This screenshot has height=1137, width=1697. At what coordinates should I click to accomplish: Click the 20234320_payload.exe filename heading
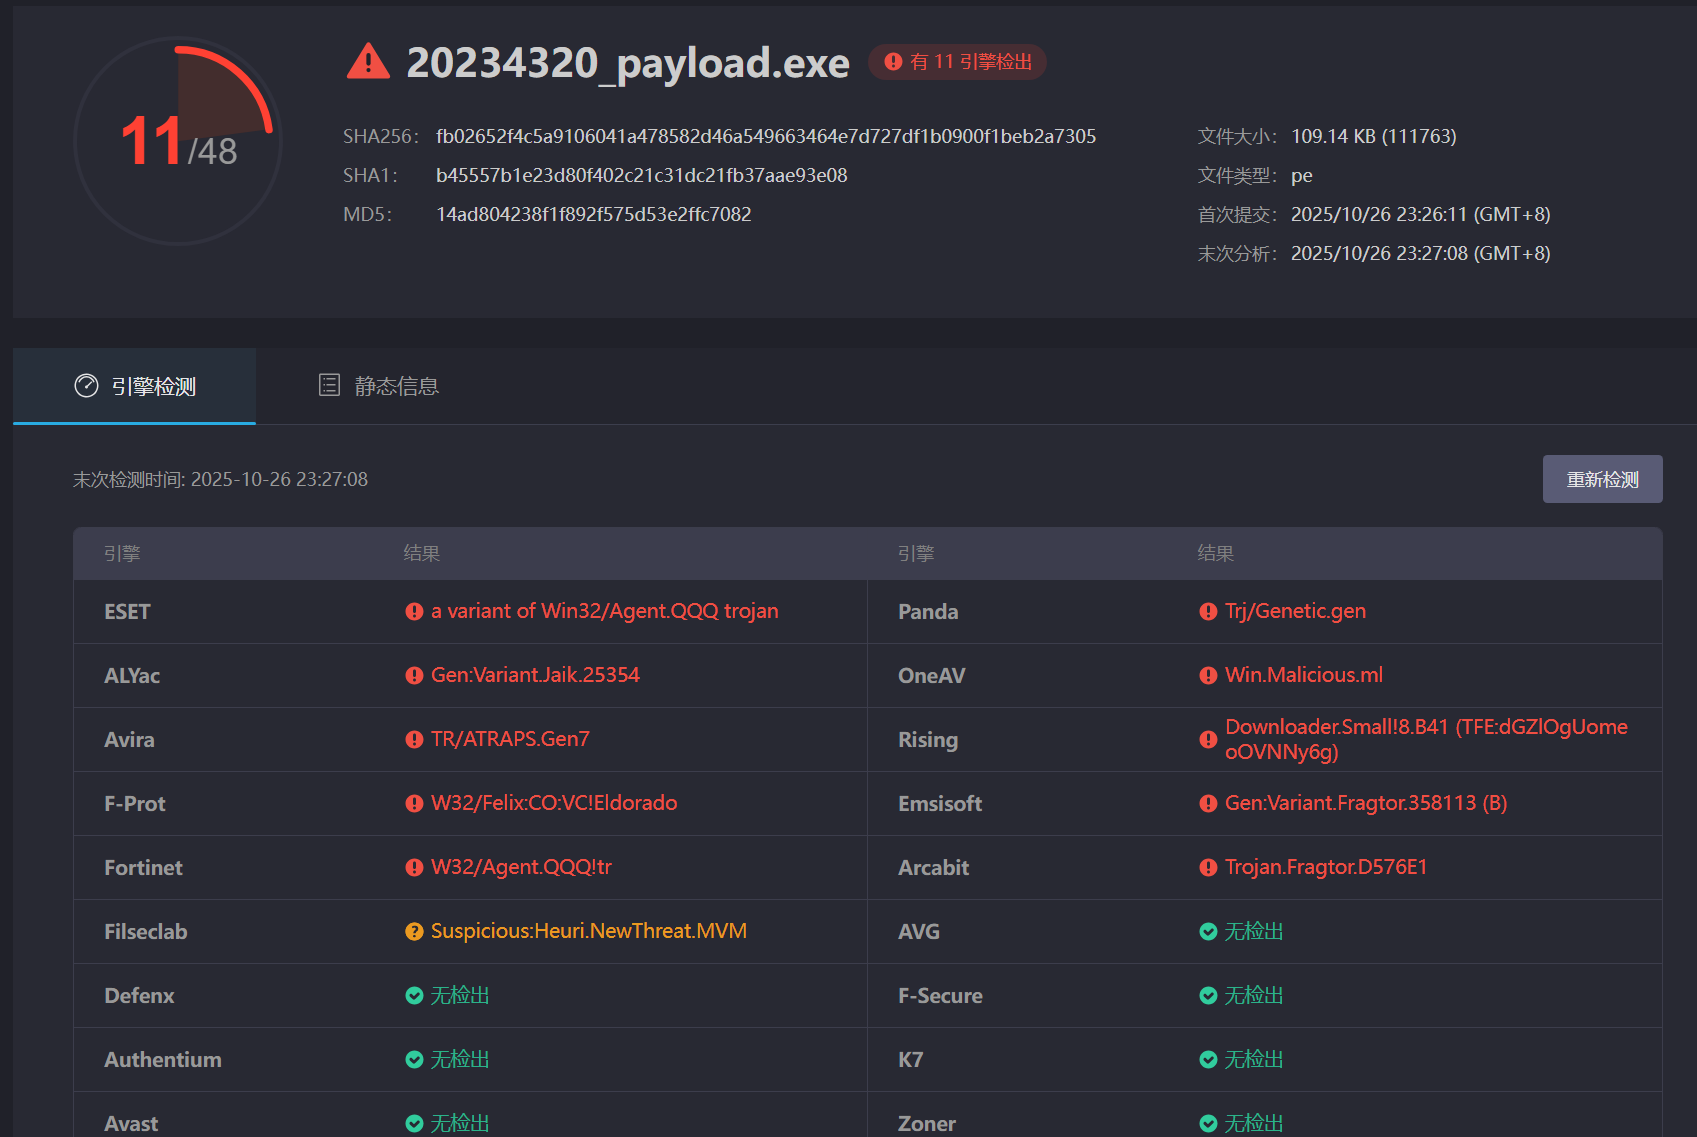(x=627, y=63)
